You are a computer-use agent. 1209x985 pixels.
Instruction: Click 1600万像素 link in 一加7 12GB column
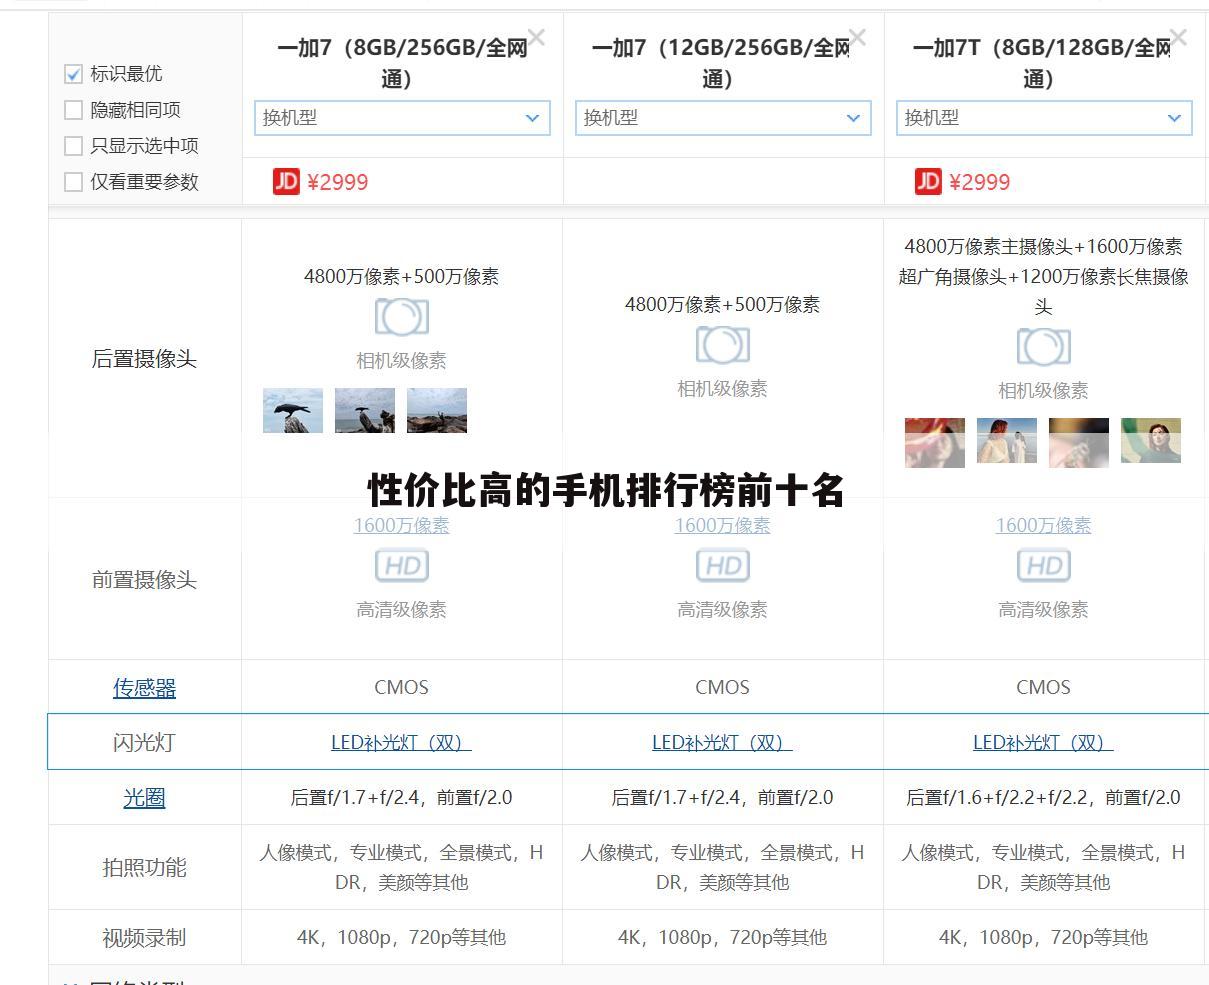click(x=723, y=526)
